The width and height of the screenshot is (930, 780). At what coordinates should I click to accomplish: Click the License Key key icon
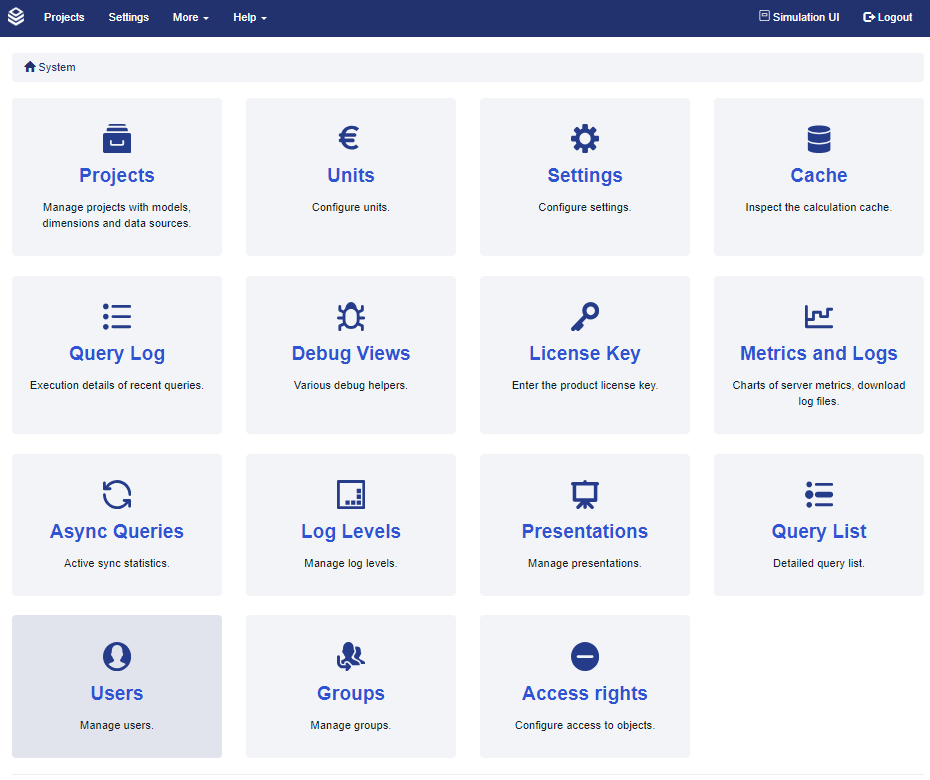click(x=585, y=316)
